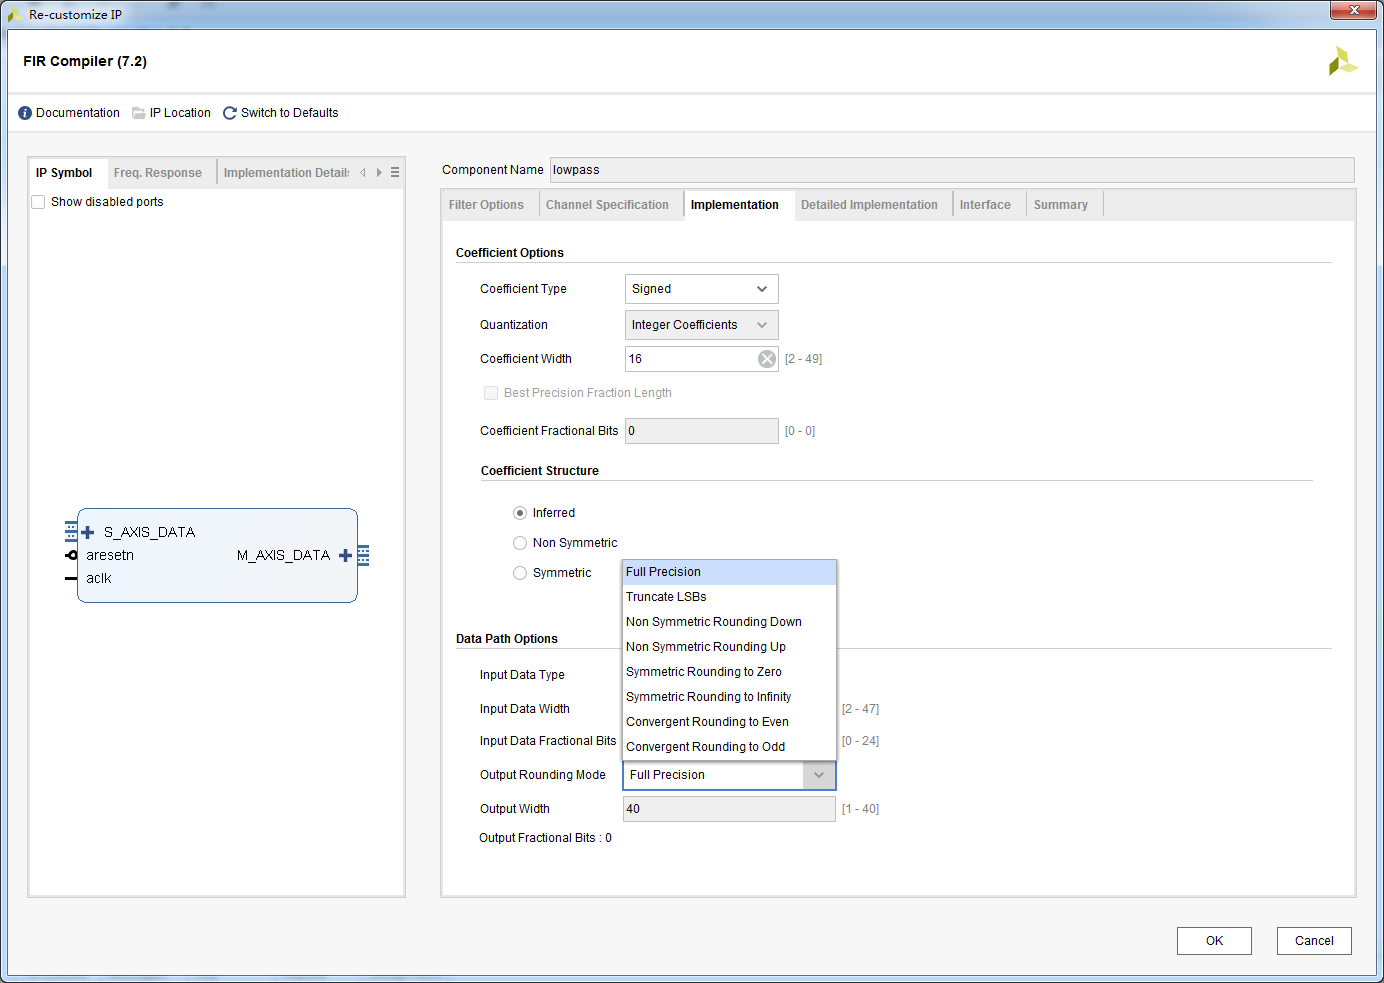Viewport: 1384px width, 983px height.
Task: Open the Quantization dropdown
Action: (x=701, y=325)
